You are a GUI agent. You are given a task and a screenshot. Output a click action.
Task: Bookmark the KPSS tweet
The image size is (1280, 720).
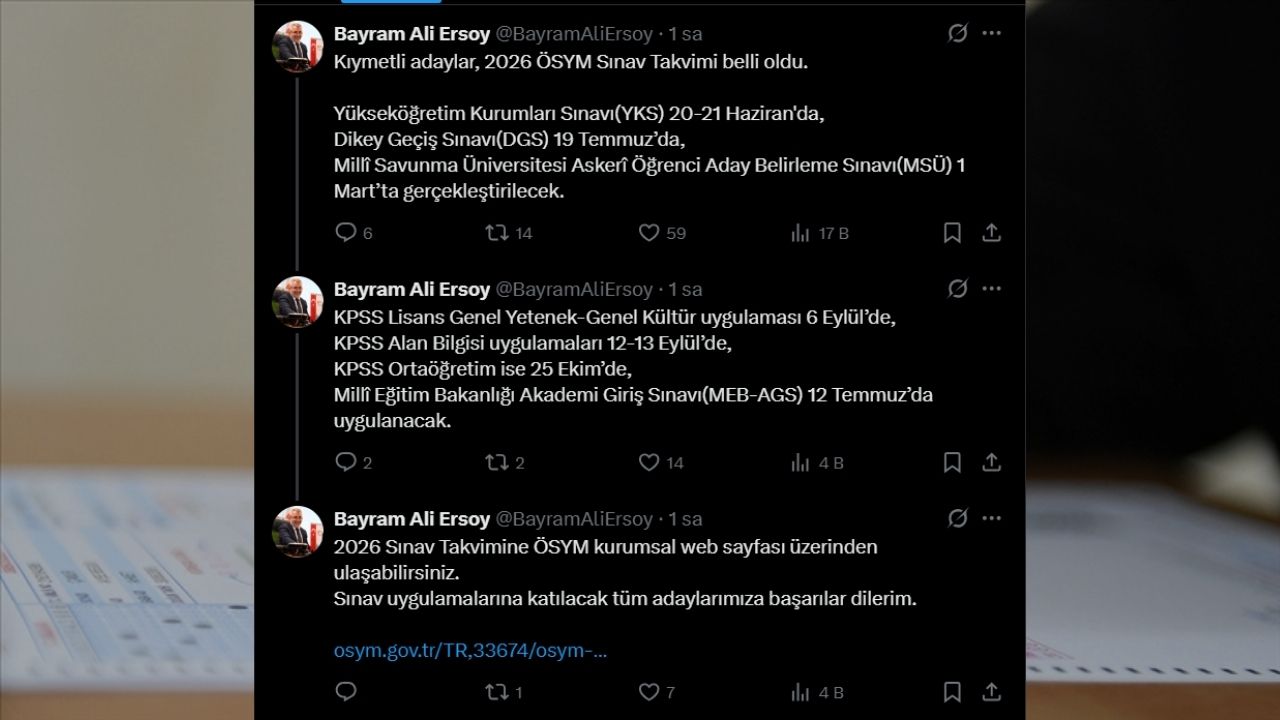pos(952,462)
